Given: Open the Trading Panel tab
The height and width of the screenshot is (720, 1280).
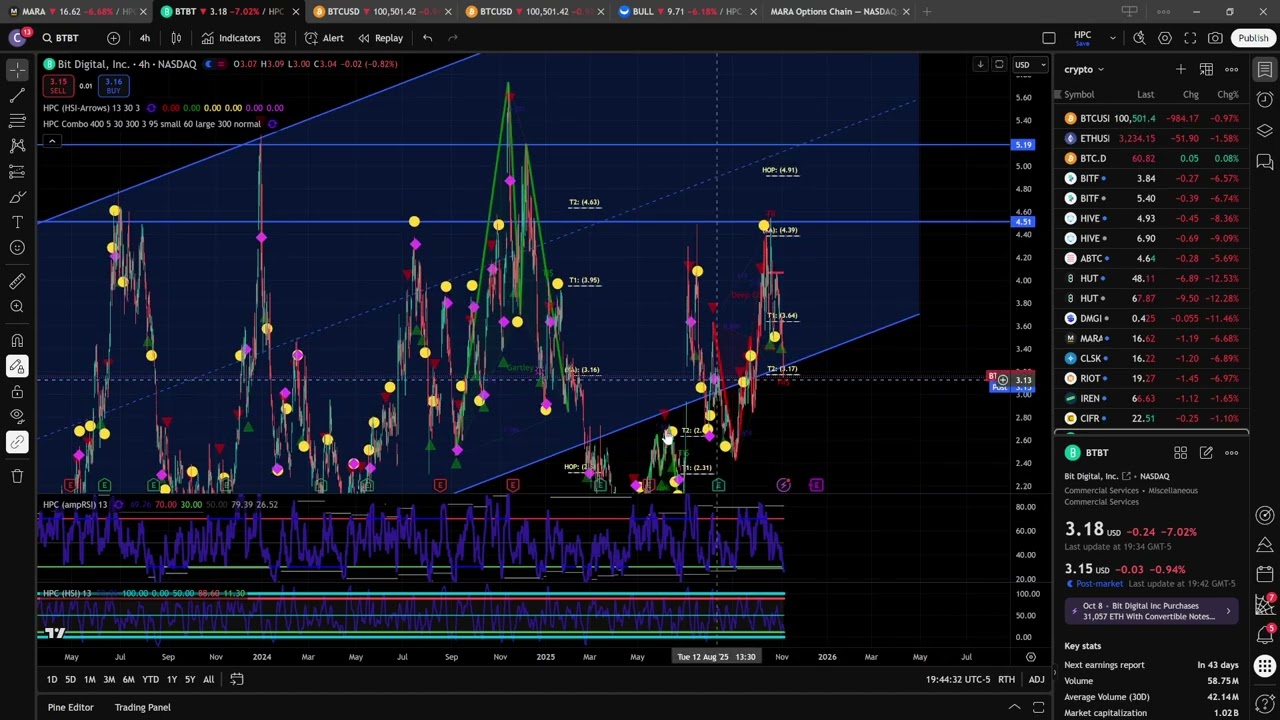Looking at the screenshot, I should point(142,707).
